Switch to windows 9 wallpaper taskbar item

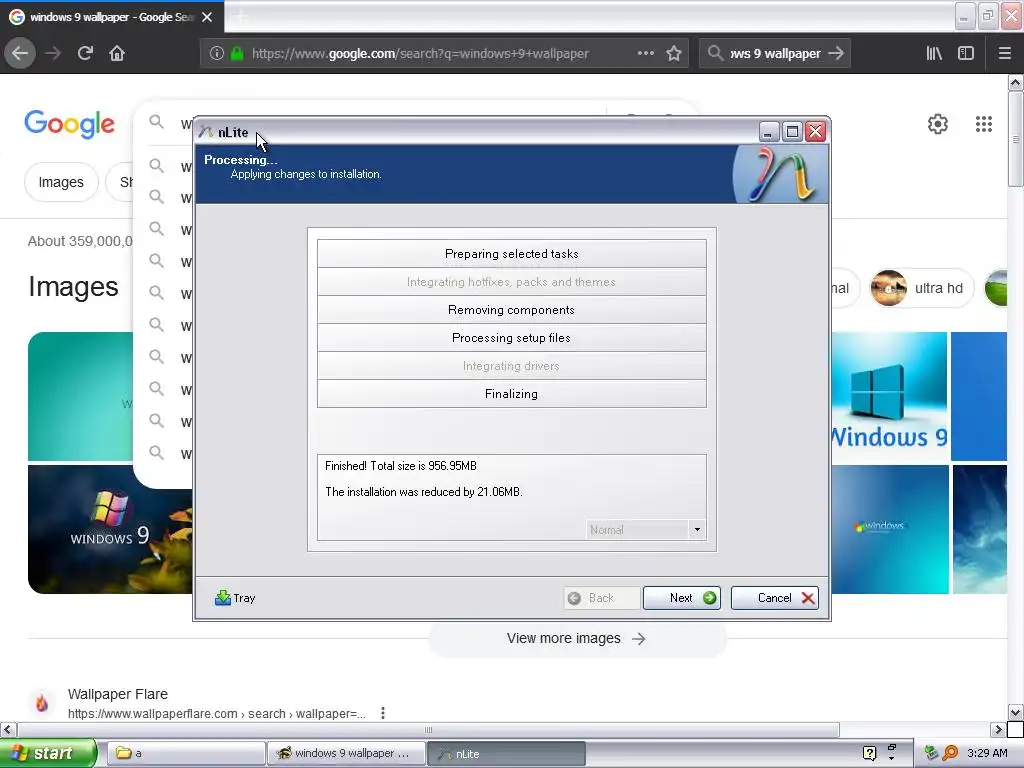coord(345,753)
